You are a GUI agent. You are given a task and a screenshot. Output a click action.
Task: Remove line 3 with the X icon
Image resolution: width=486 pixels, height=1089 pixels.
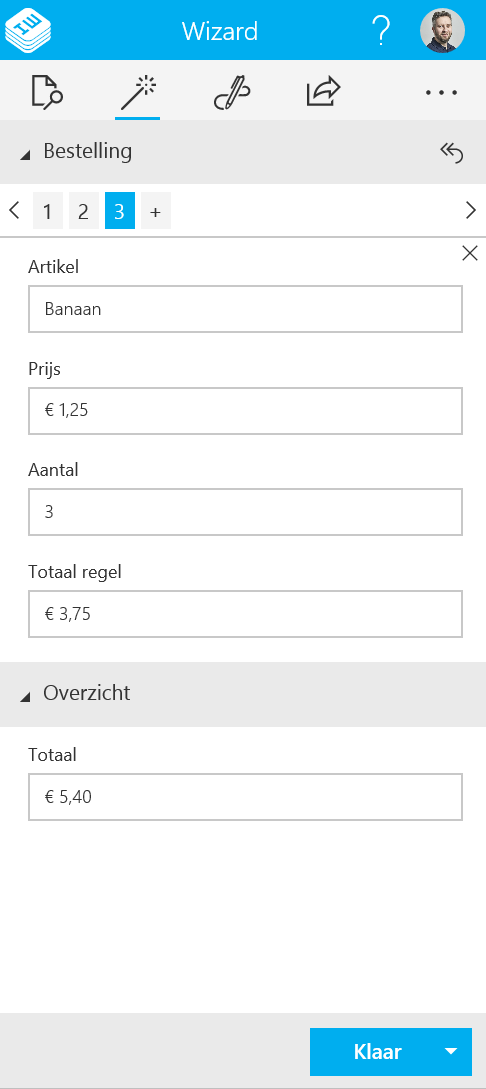tap(470, 254)
